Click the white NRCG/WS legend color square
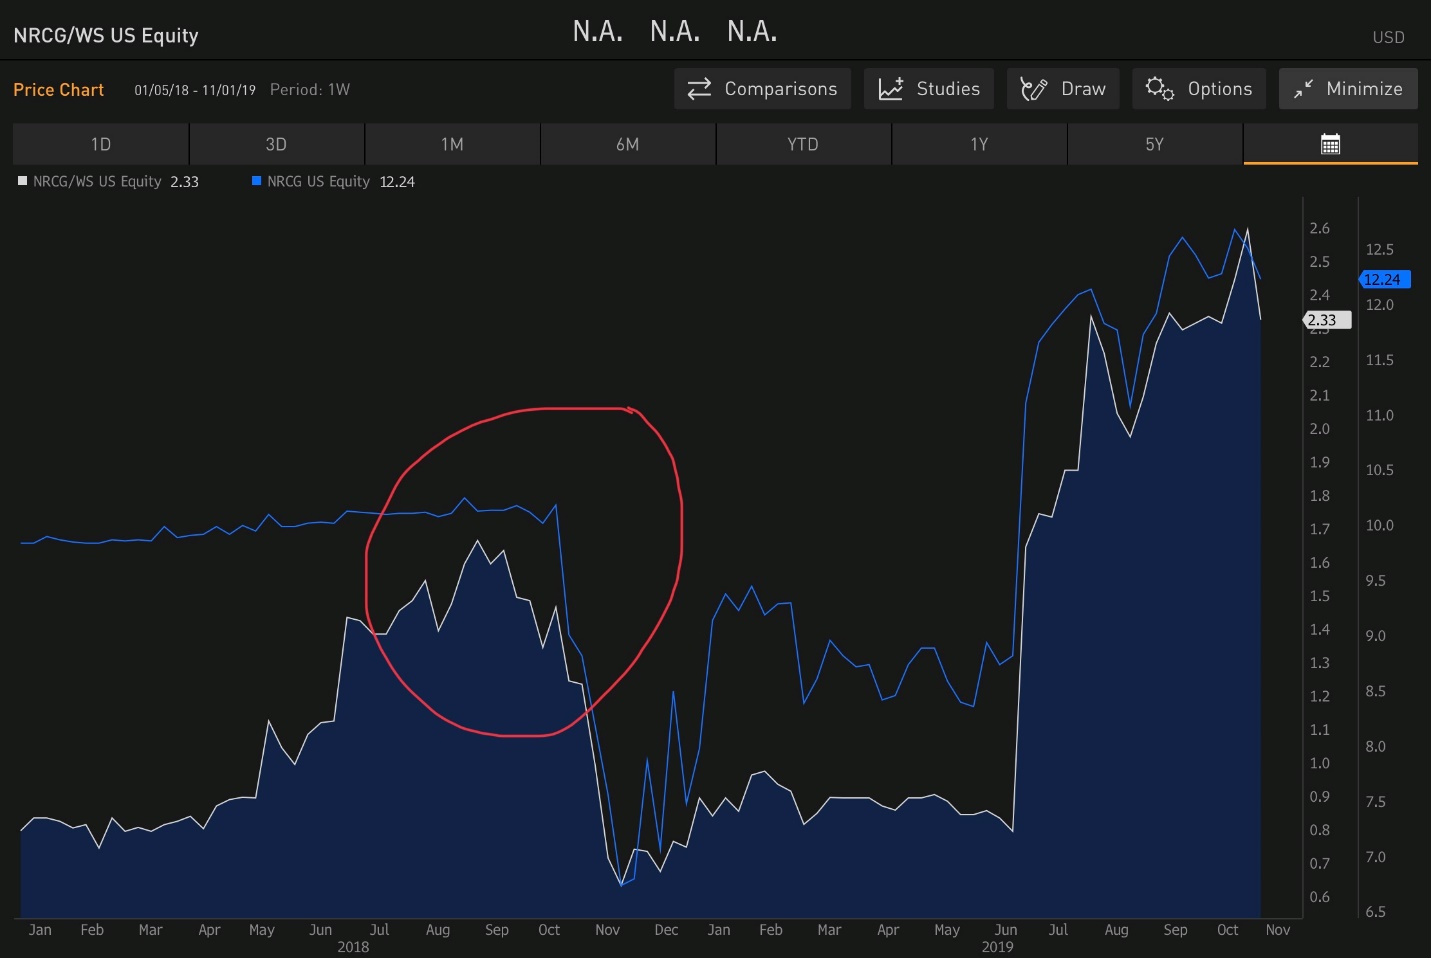This screenshot has width=1431, height=958. [22, 181]
